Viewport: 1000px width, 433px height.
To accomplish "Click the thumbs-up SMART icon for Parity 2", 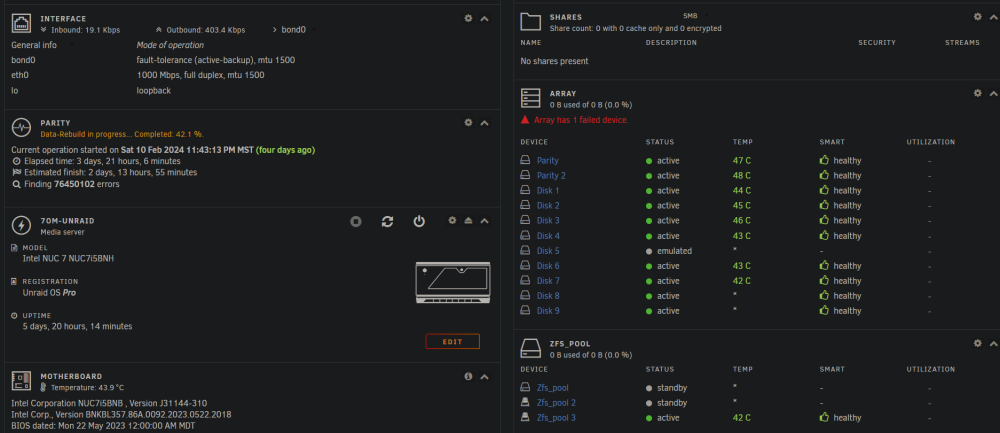I will 824,175.
